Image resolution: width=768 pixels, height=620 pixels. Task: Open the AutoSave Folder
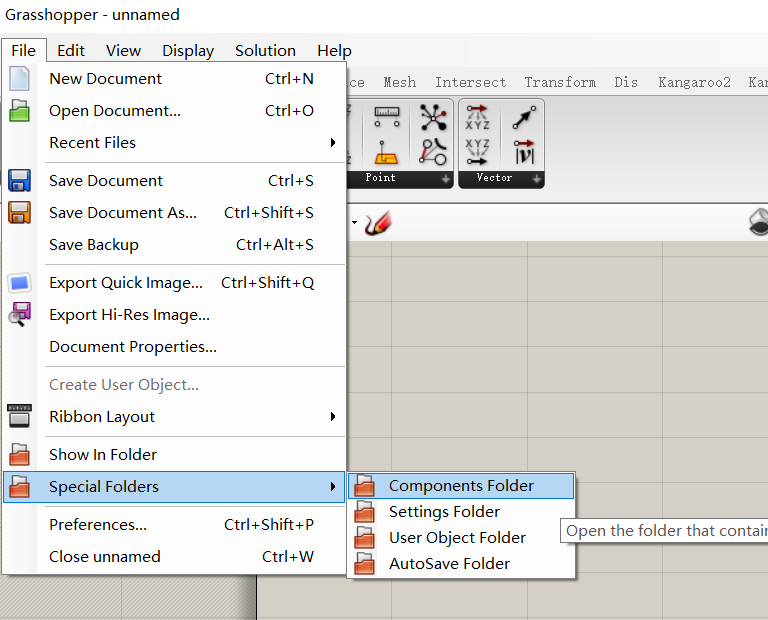461,564
